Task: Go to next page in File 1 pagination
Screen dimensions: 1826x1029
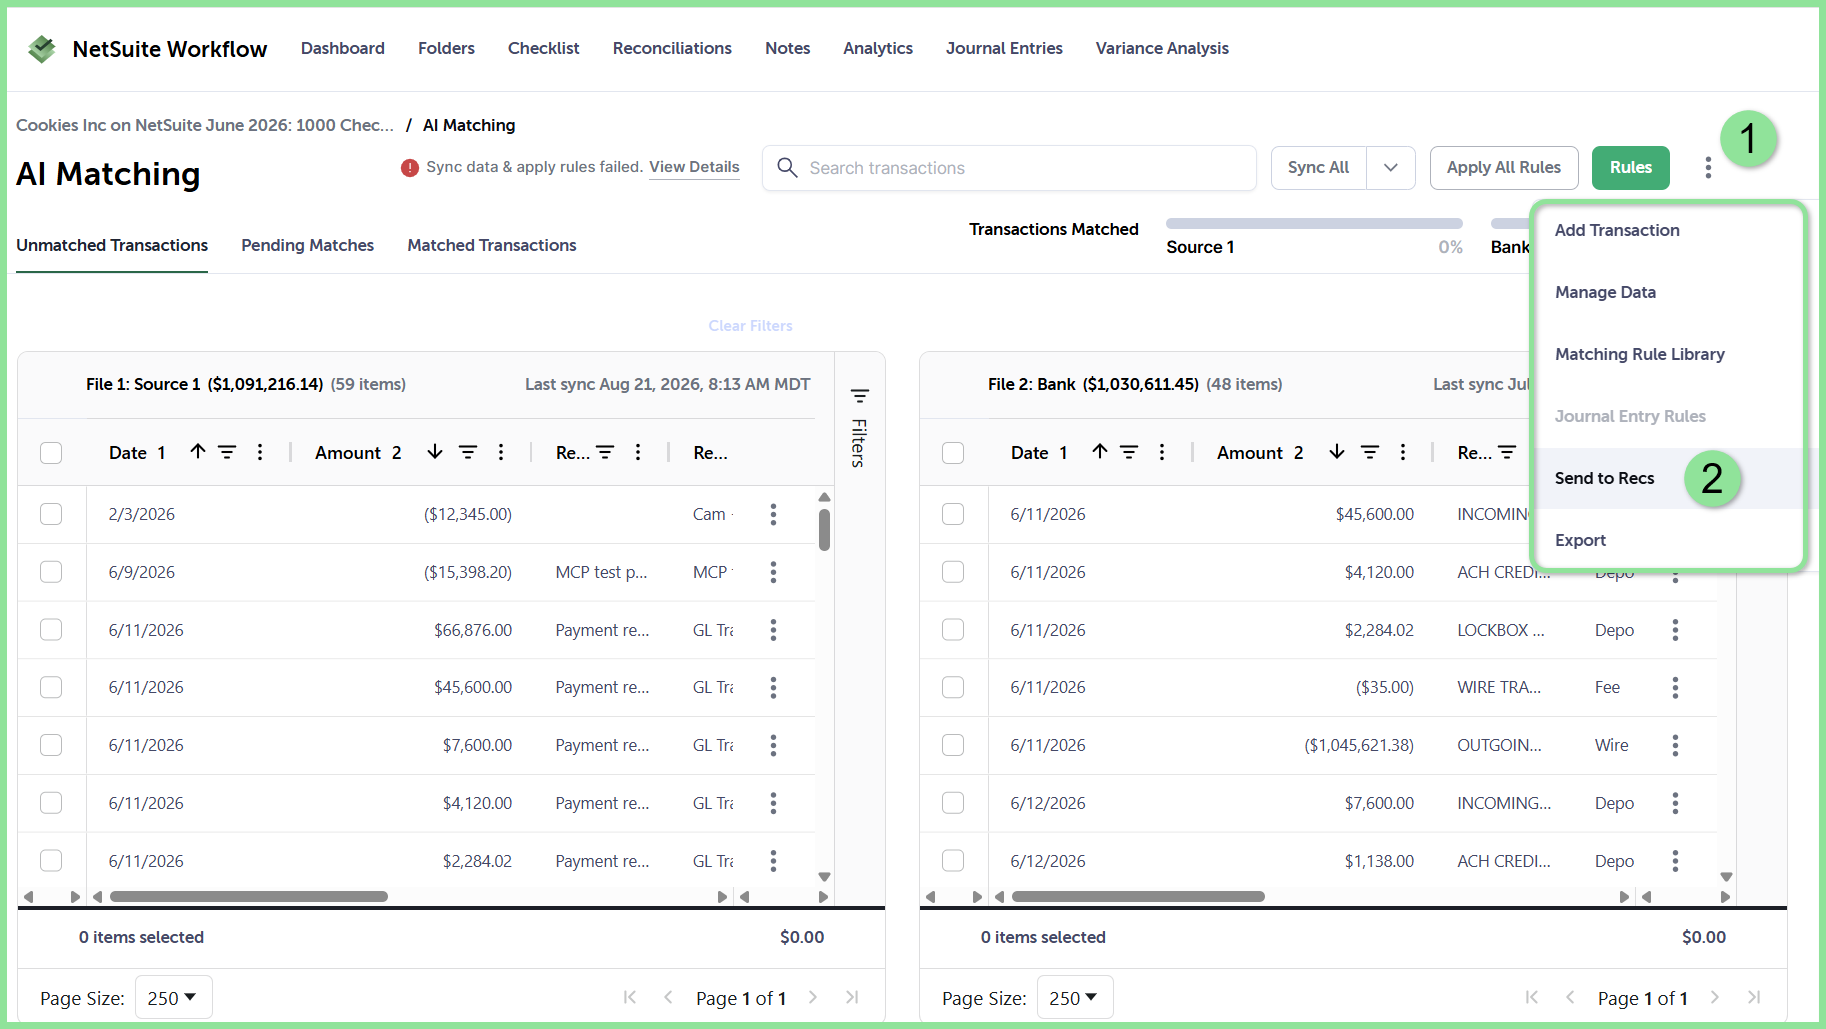Action: (x=813, y=997)
